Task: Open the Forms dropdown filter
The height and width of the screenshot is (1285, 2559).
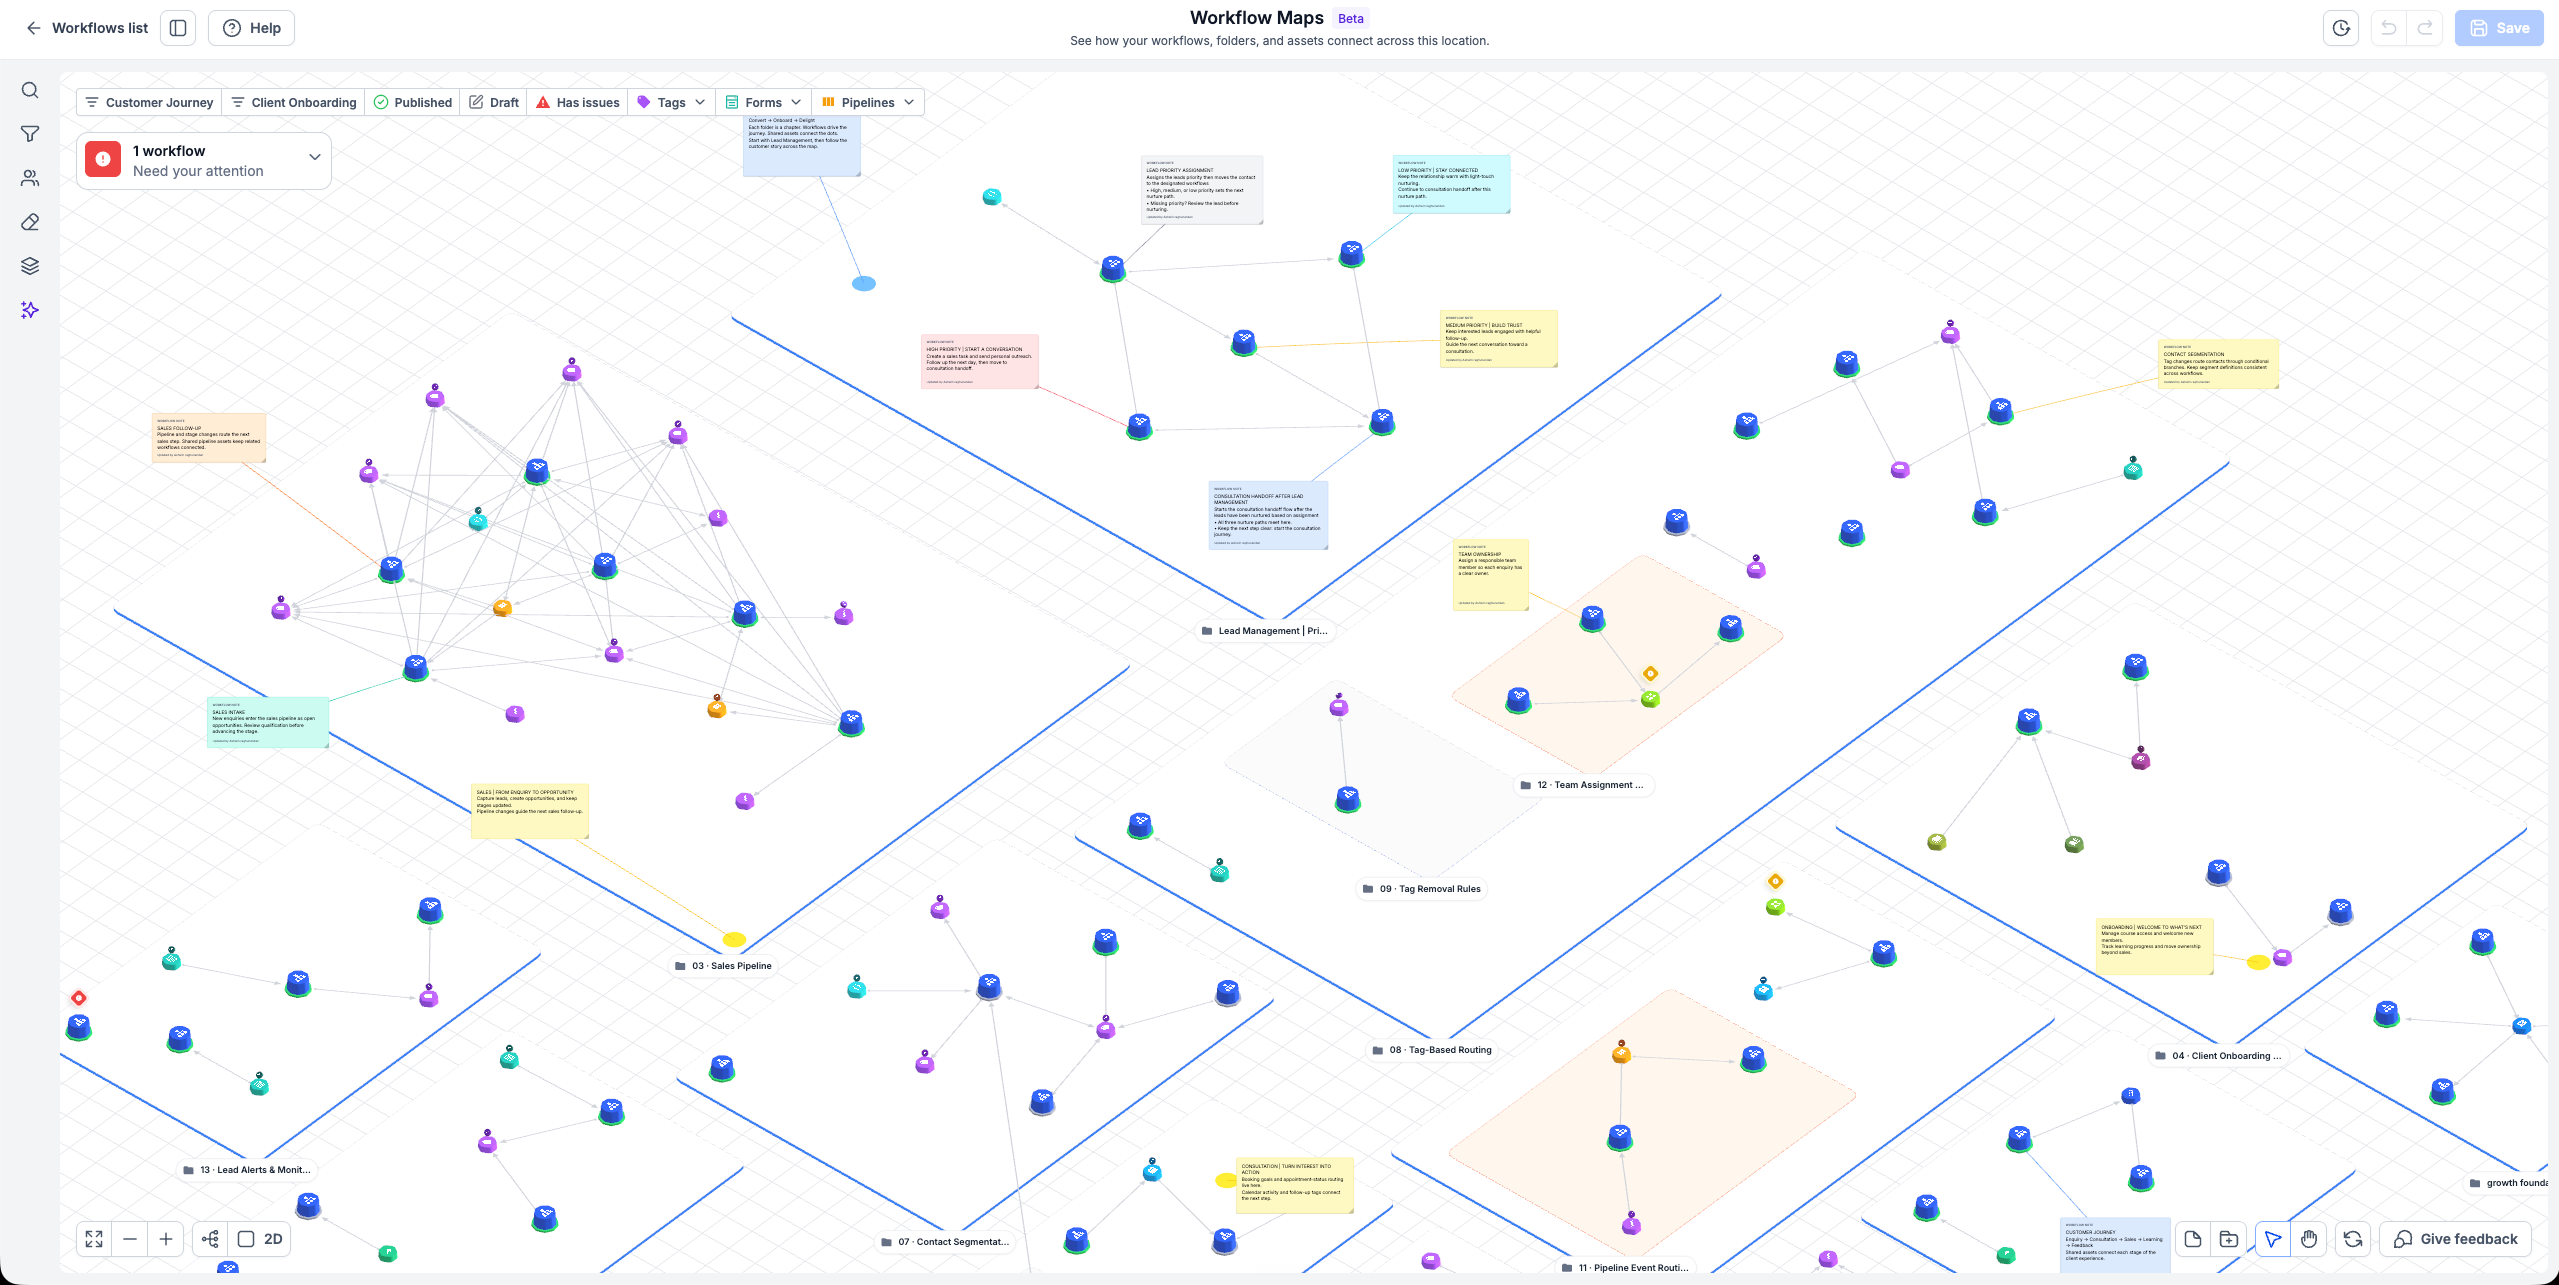Action: (x=763, y=102)
